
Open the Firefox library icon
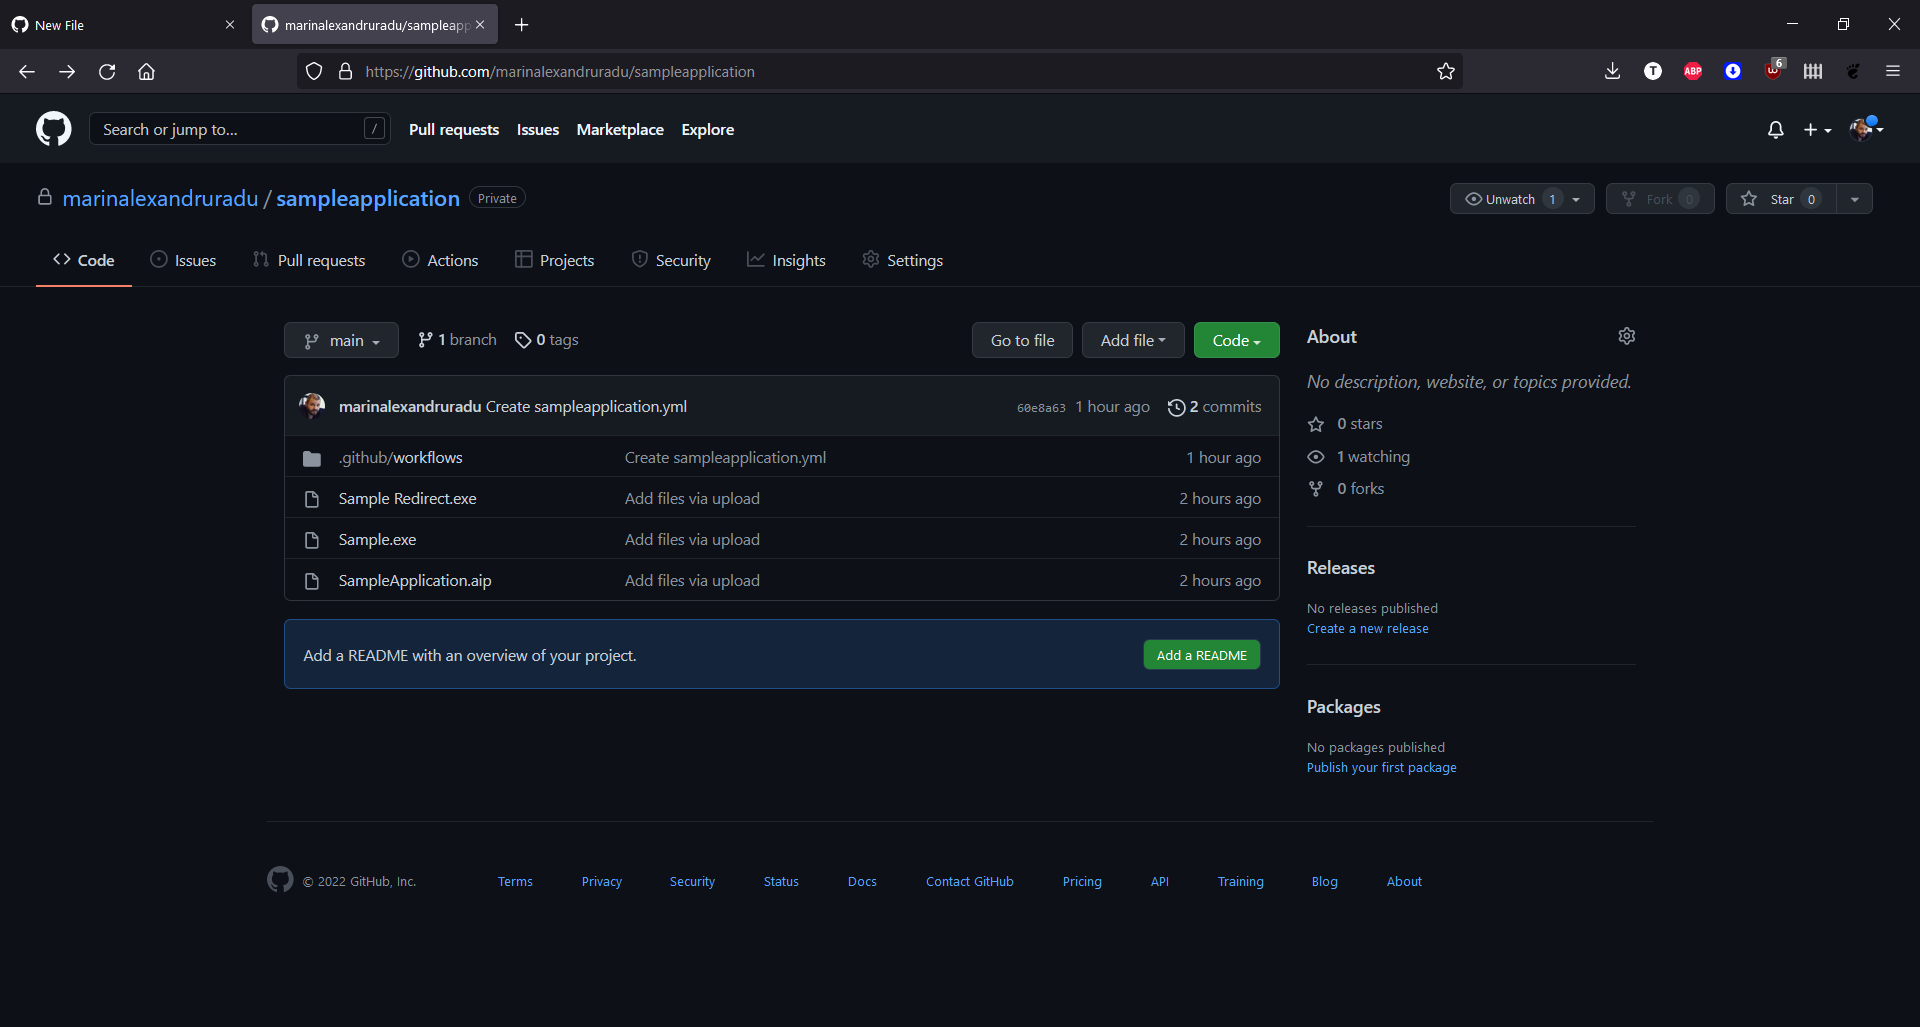[1813, 71]
